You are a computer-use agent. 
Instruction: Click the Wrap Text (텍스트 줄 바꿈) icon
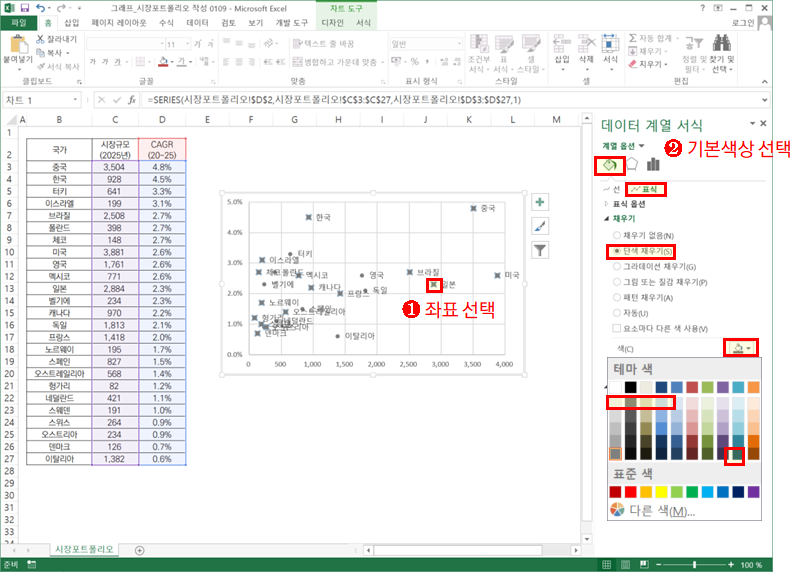pyautogui.click(x=297, y=44)
